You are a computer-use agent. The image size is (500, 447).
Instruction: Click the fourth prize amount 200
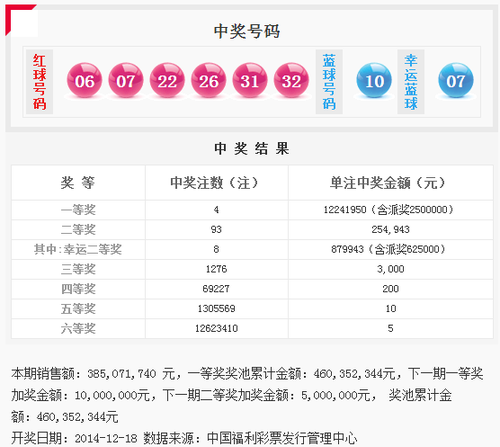click(391, 289)
